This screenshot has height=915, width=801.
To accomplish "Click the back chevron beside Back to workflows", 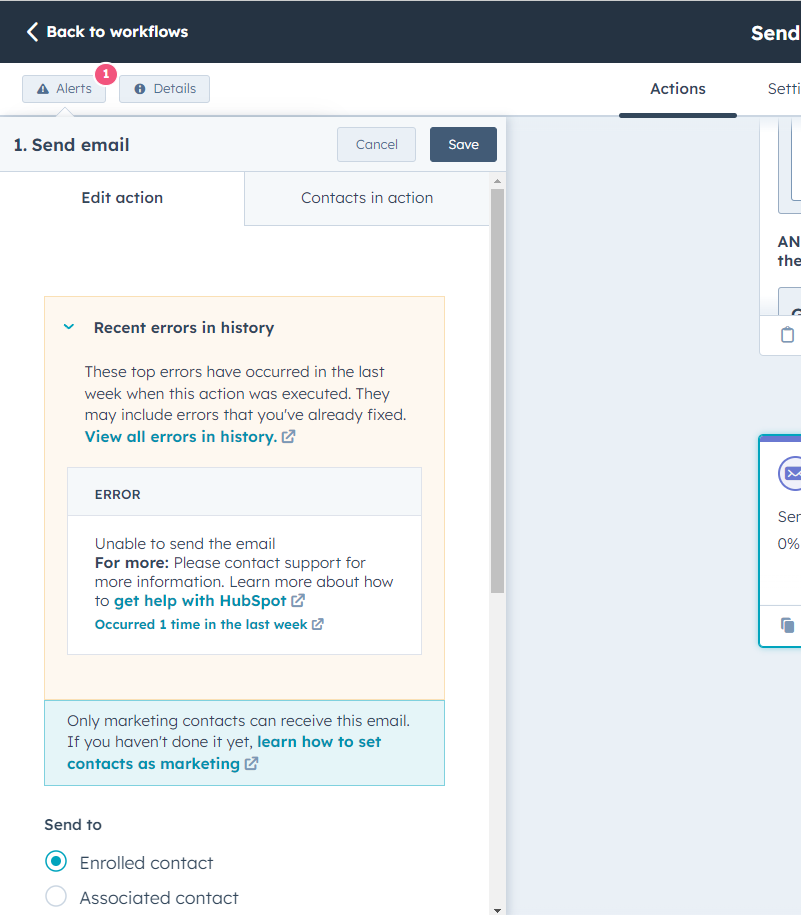I will (32, 31).
